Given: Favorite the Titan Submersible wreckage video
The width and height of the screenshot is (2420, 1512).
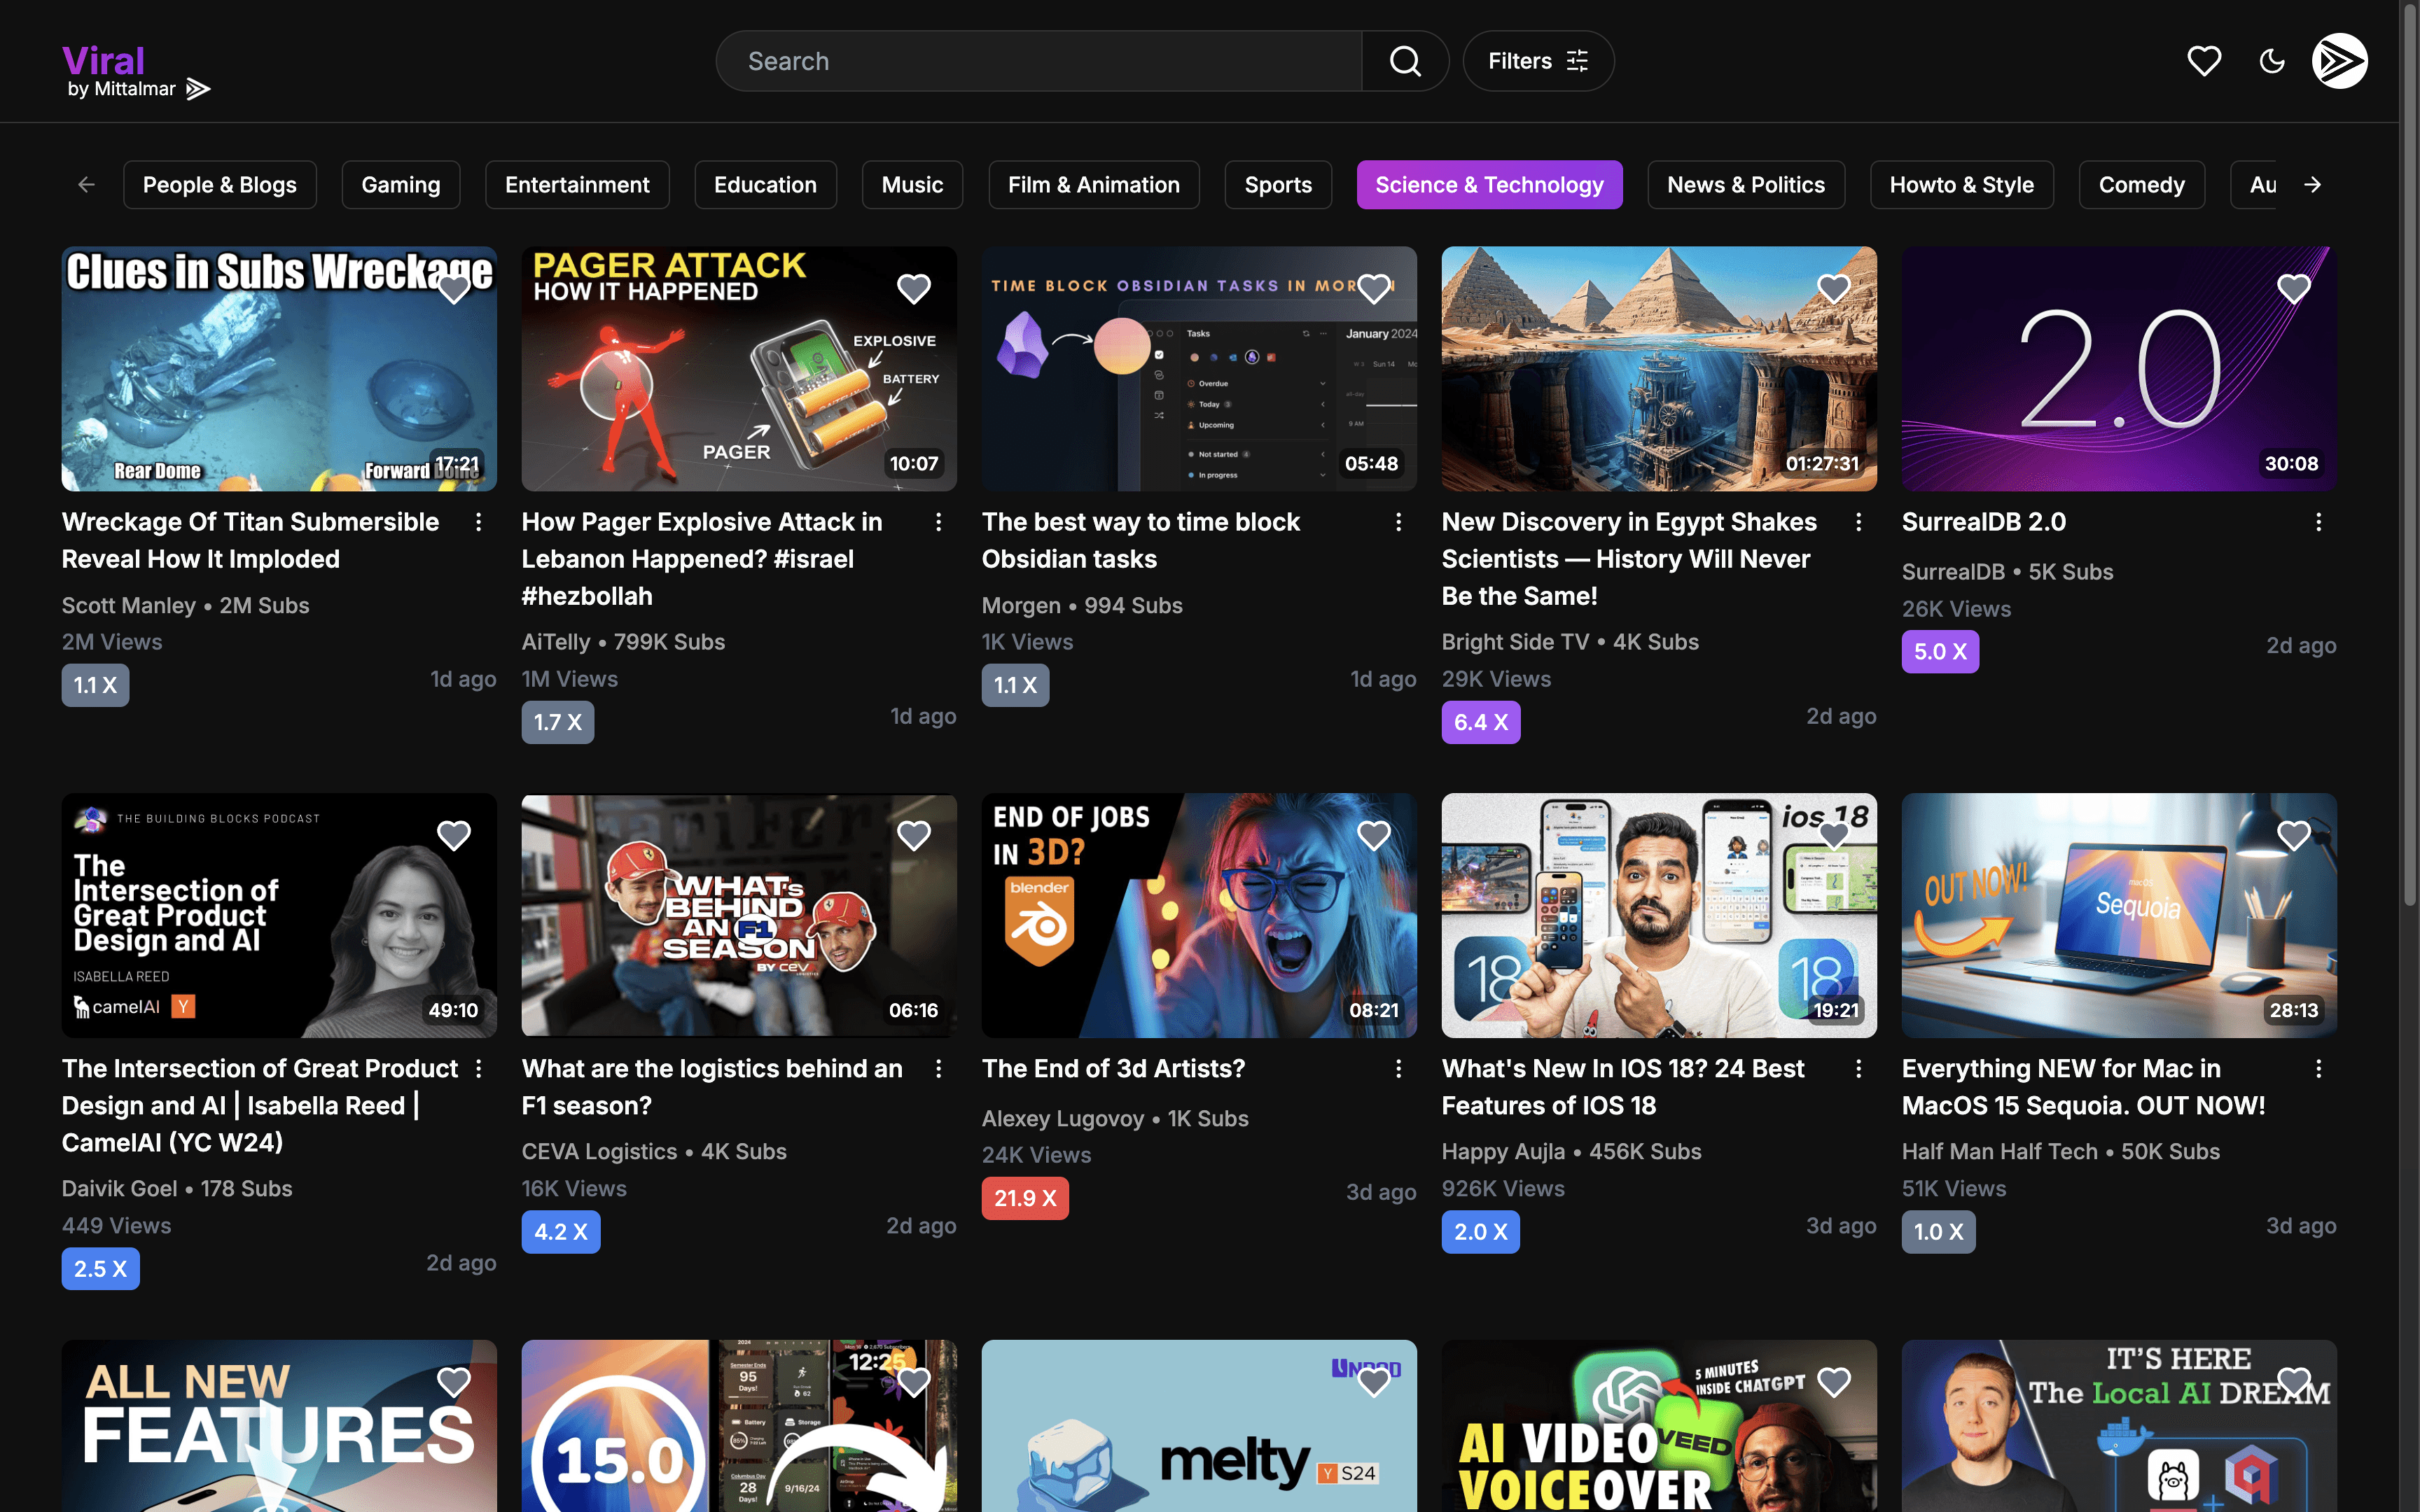Looking at the screenshot, I should pos(454,289).
